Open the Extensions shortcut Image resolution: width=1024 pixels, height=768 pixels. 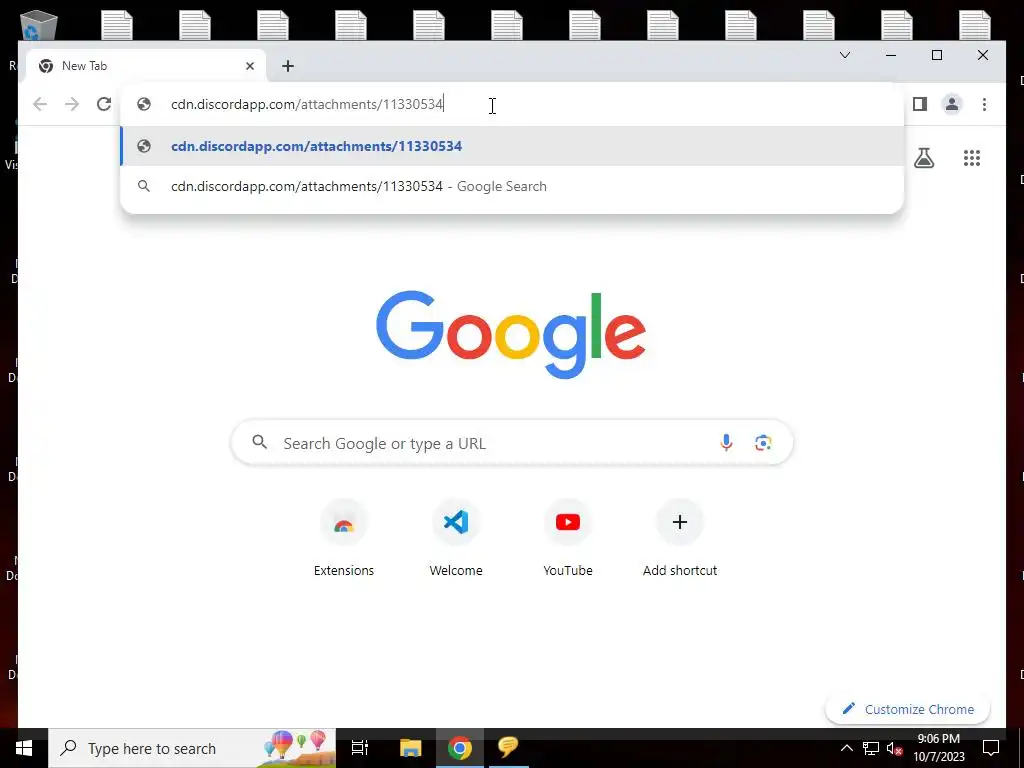pos(344,537)
